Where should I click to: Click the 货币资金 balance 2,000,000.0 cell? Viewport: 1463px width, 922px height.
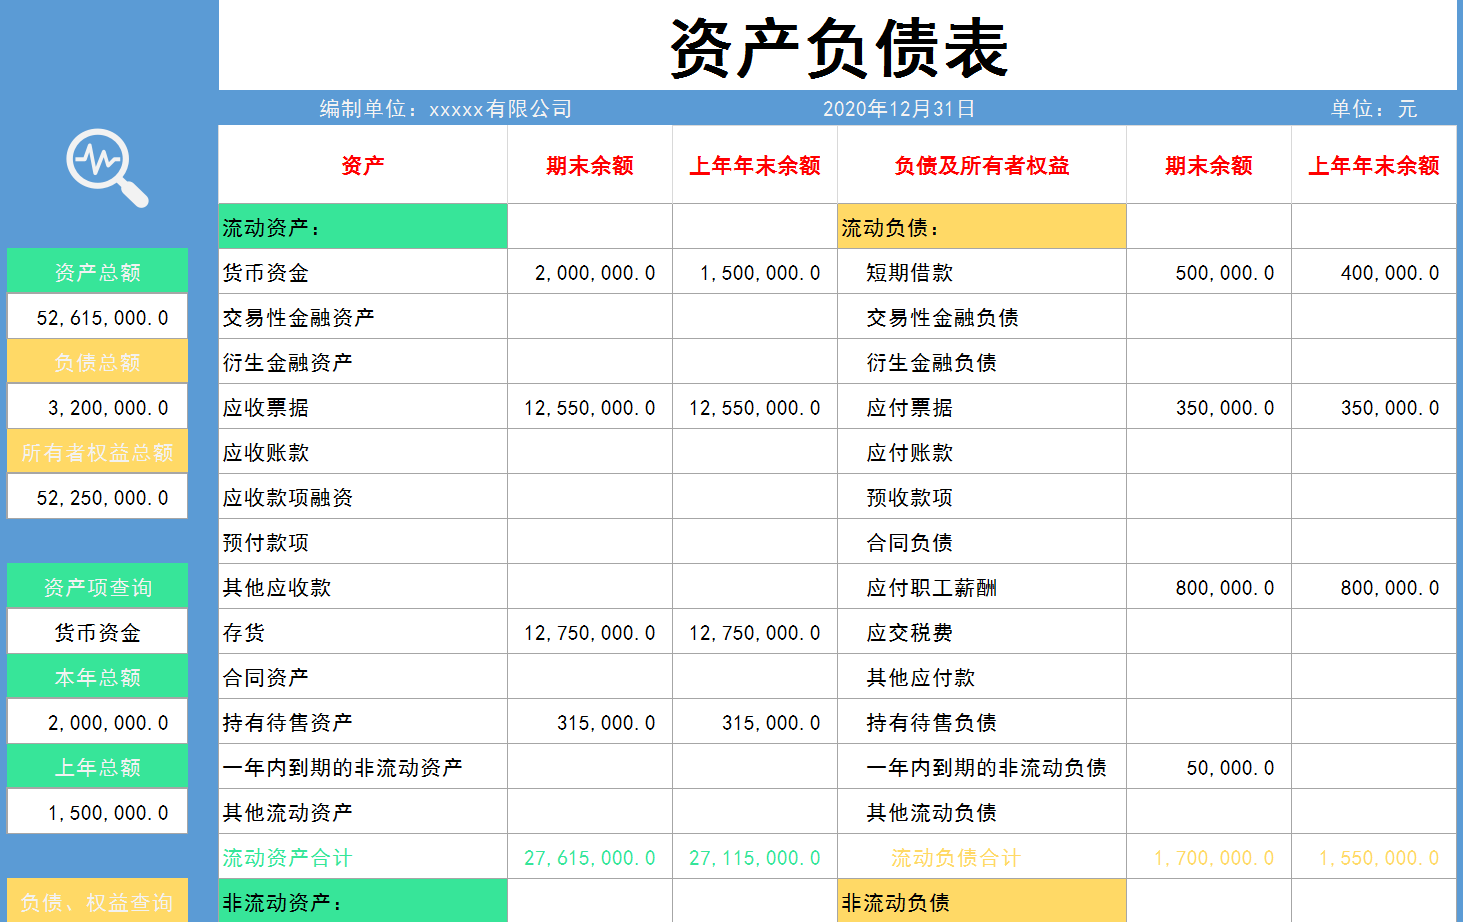[x=590, y=271]
